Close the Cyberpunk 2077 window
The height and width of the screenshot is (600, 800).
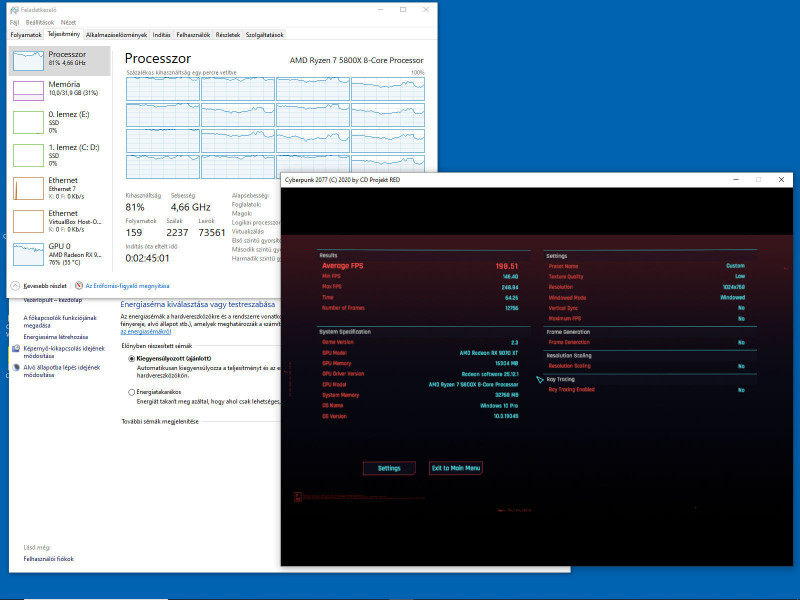[x=781, y=180]
